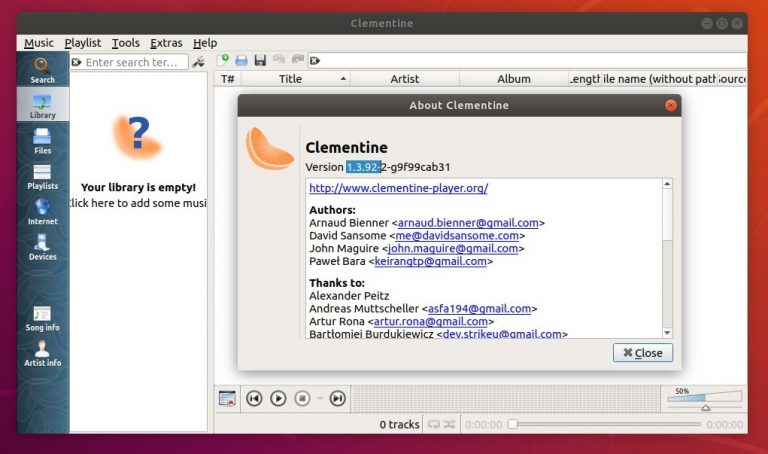Toggle the repeat mode icon

[433, 424]
